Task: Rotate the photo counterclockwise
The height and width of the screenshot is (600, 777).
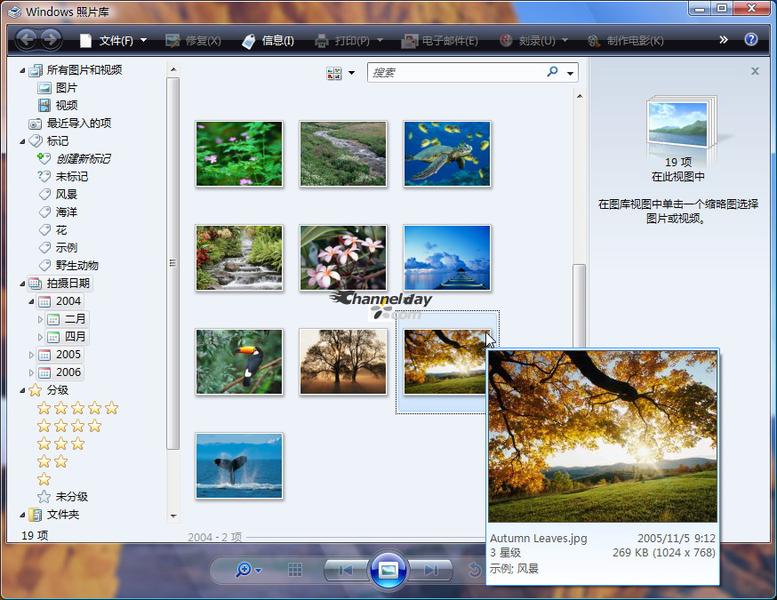Action: coord(474,570)
